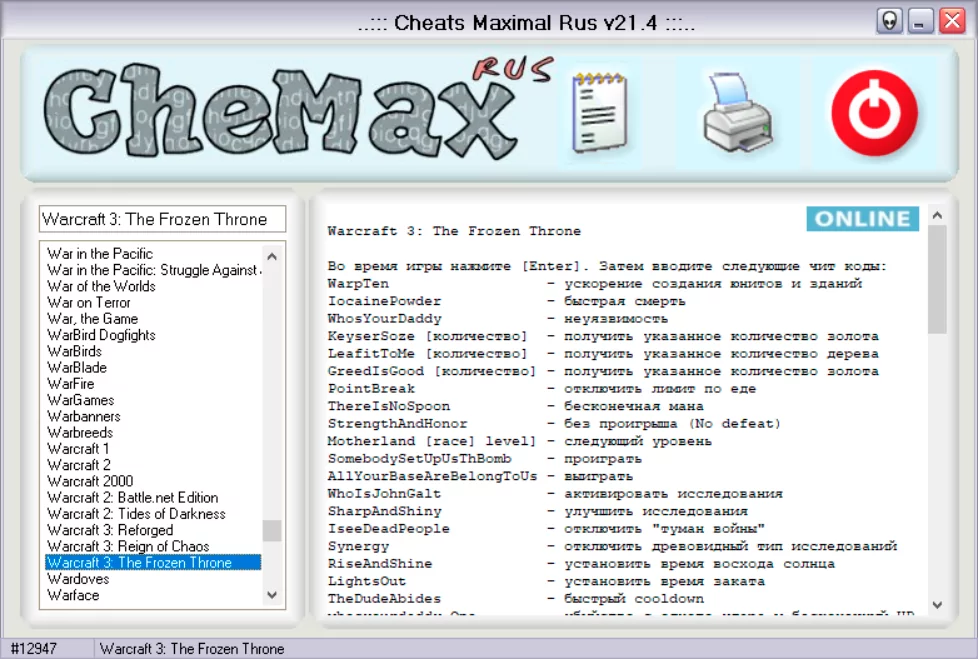
Task: Close the Cheats Maximal window
Action: click(952, 21)
